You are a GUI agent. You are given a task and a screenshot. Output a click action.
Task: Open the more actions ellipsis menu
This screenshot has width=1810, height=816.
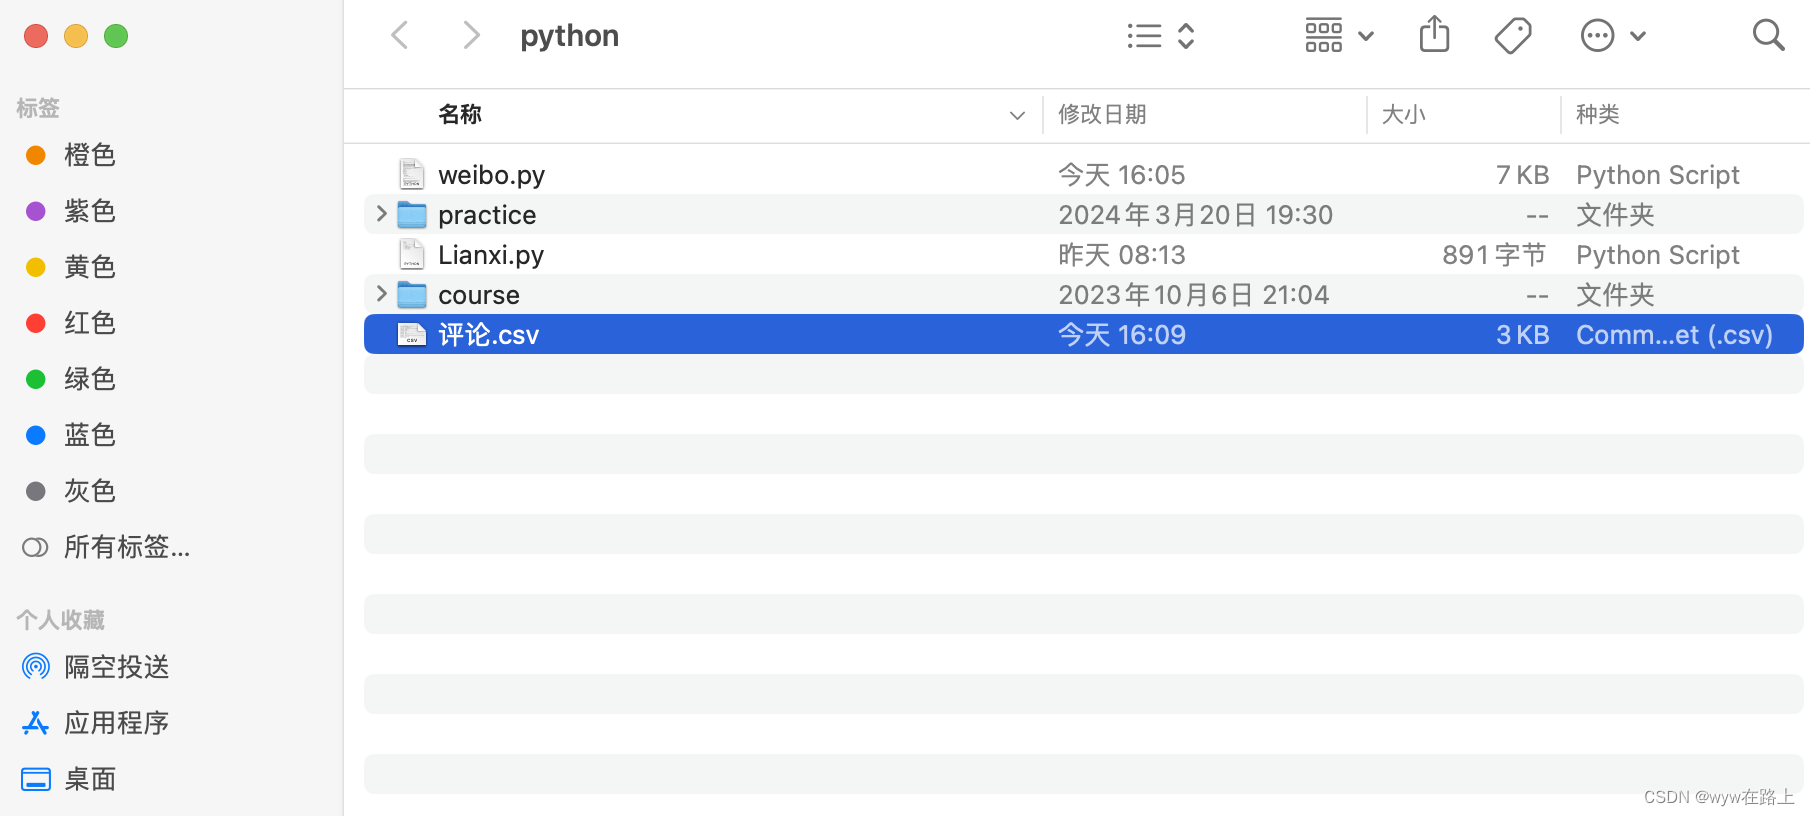1613,36
